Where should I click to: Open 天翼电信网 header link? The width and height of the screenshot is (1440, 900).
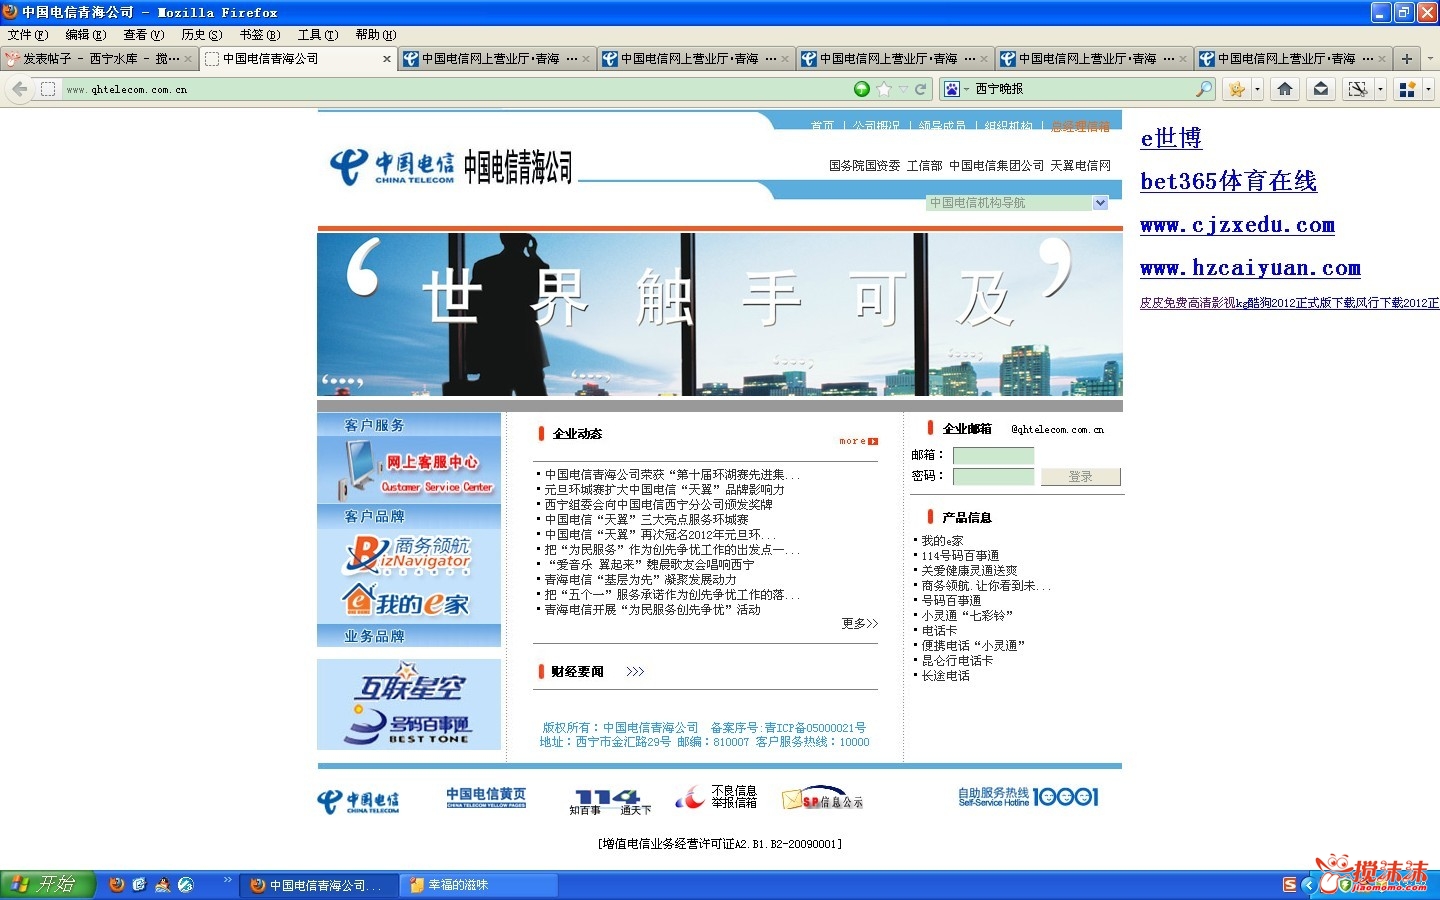coord(1080,166)
